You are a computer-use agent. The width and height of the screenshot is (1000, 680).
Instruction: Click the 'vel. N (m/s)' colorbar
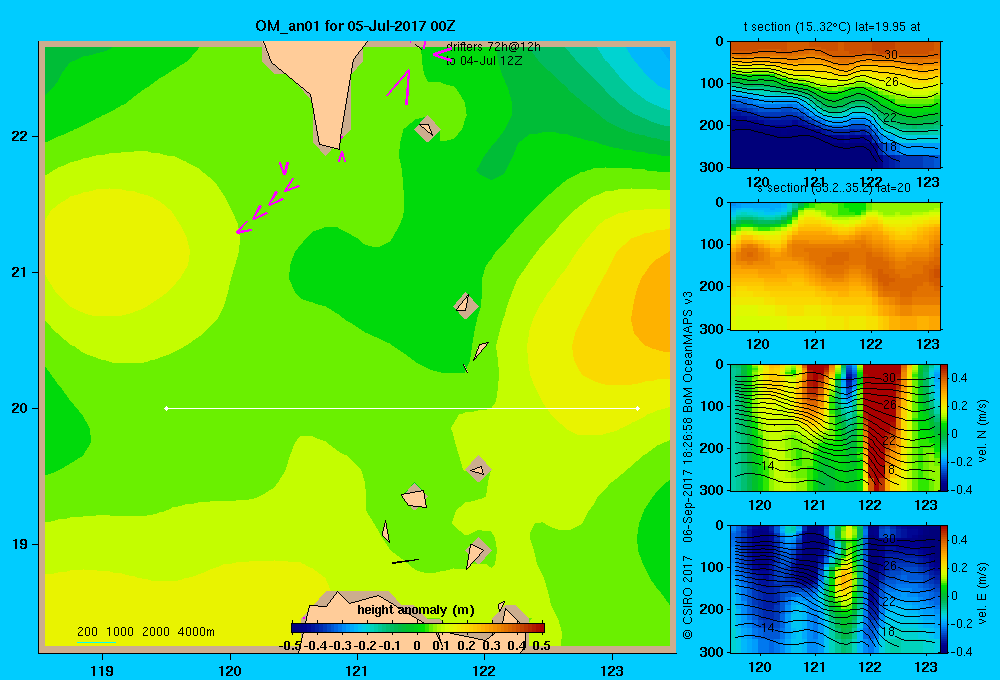[x=945, y=427]
